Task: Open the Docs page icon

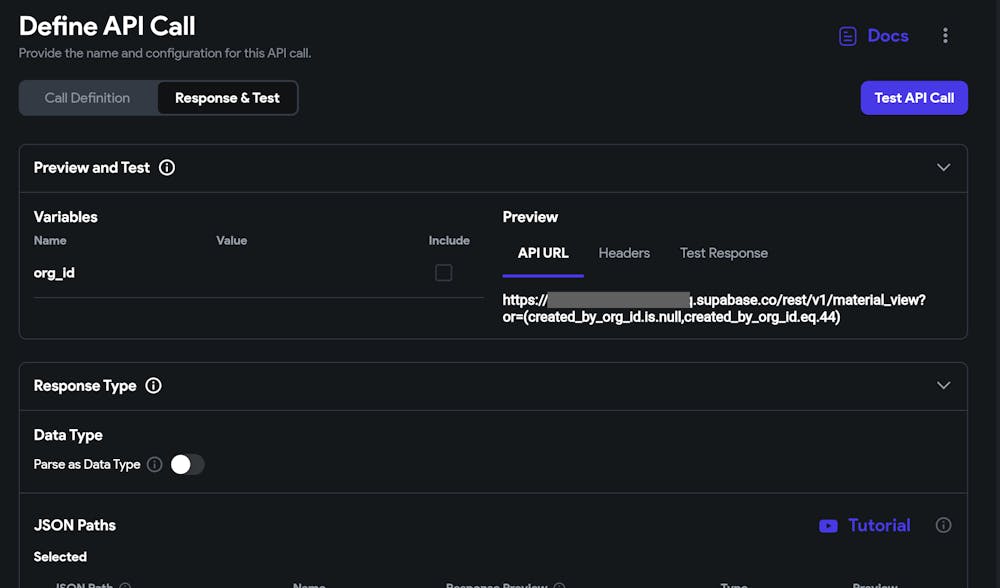Action: 848,36
